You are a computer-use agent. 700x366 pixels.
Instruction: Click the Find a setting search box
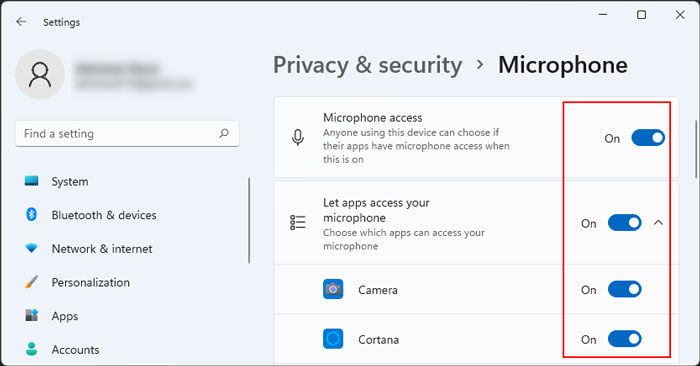coord(127,133)
